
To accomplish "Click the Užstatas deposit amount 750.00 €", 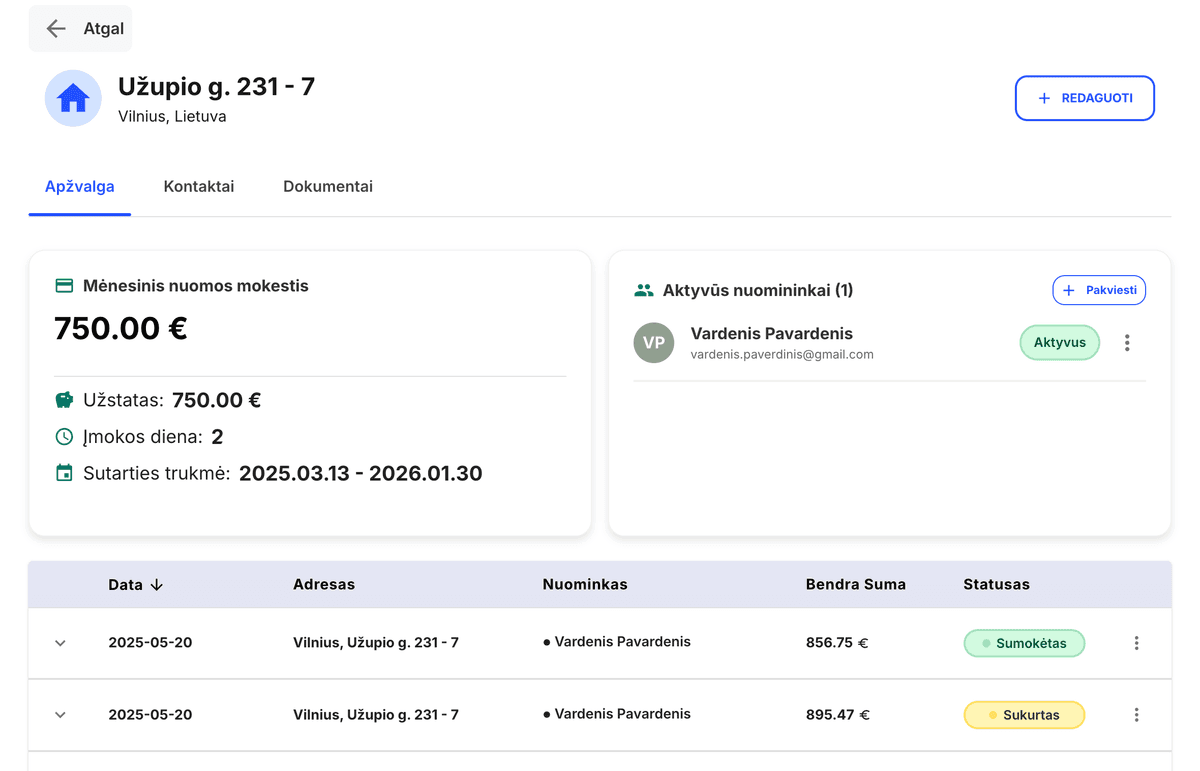I will click(x=217, y=400).
